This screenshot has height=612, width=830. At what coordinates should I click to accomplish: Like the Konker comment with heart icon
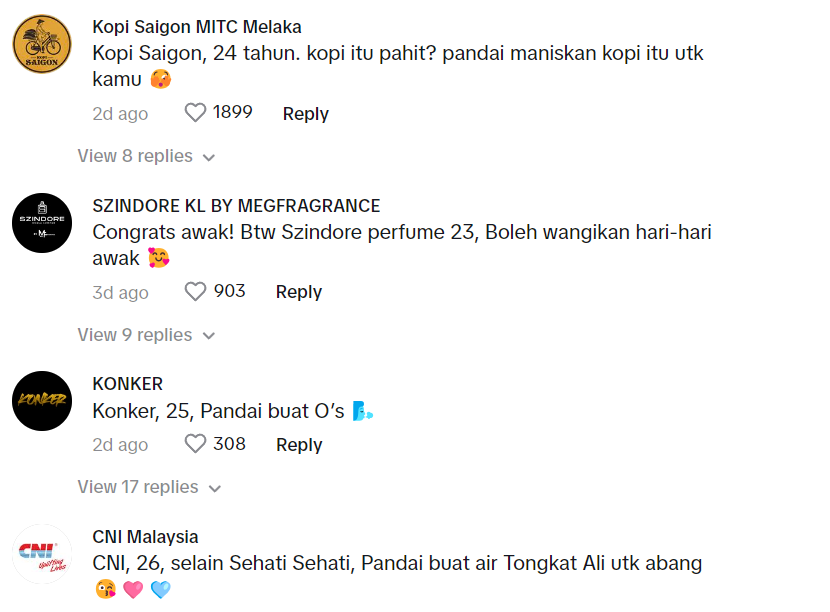195,444
